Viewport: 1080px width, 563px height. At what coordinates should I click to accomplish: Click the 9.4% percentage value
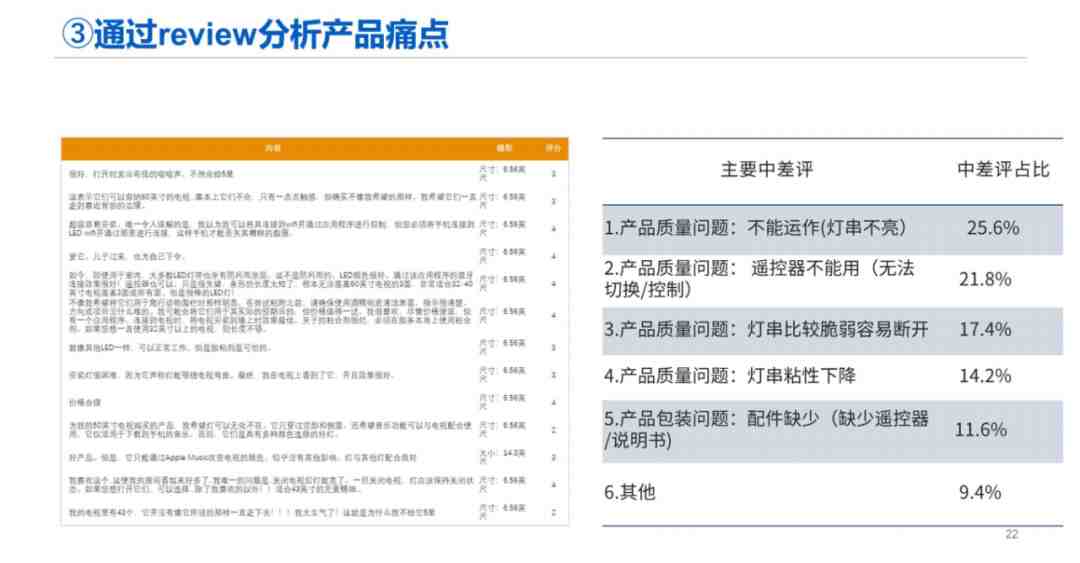pos(979,493)
